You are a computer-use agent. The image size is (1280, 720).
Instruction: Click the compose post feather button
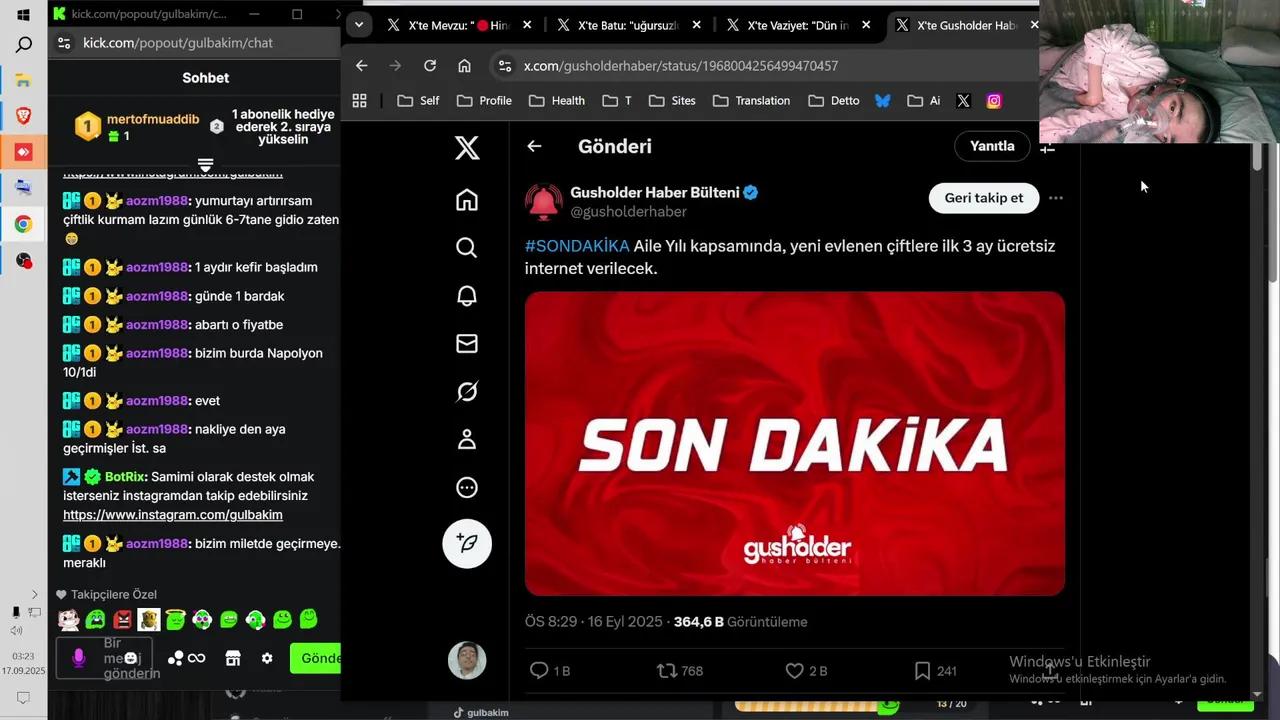467,544
